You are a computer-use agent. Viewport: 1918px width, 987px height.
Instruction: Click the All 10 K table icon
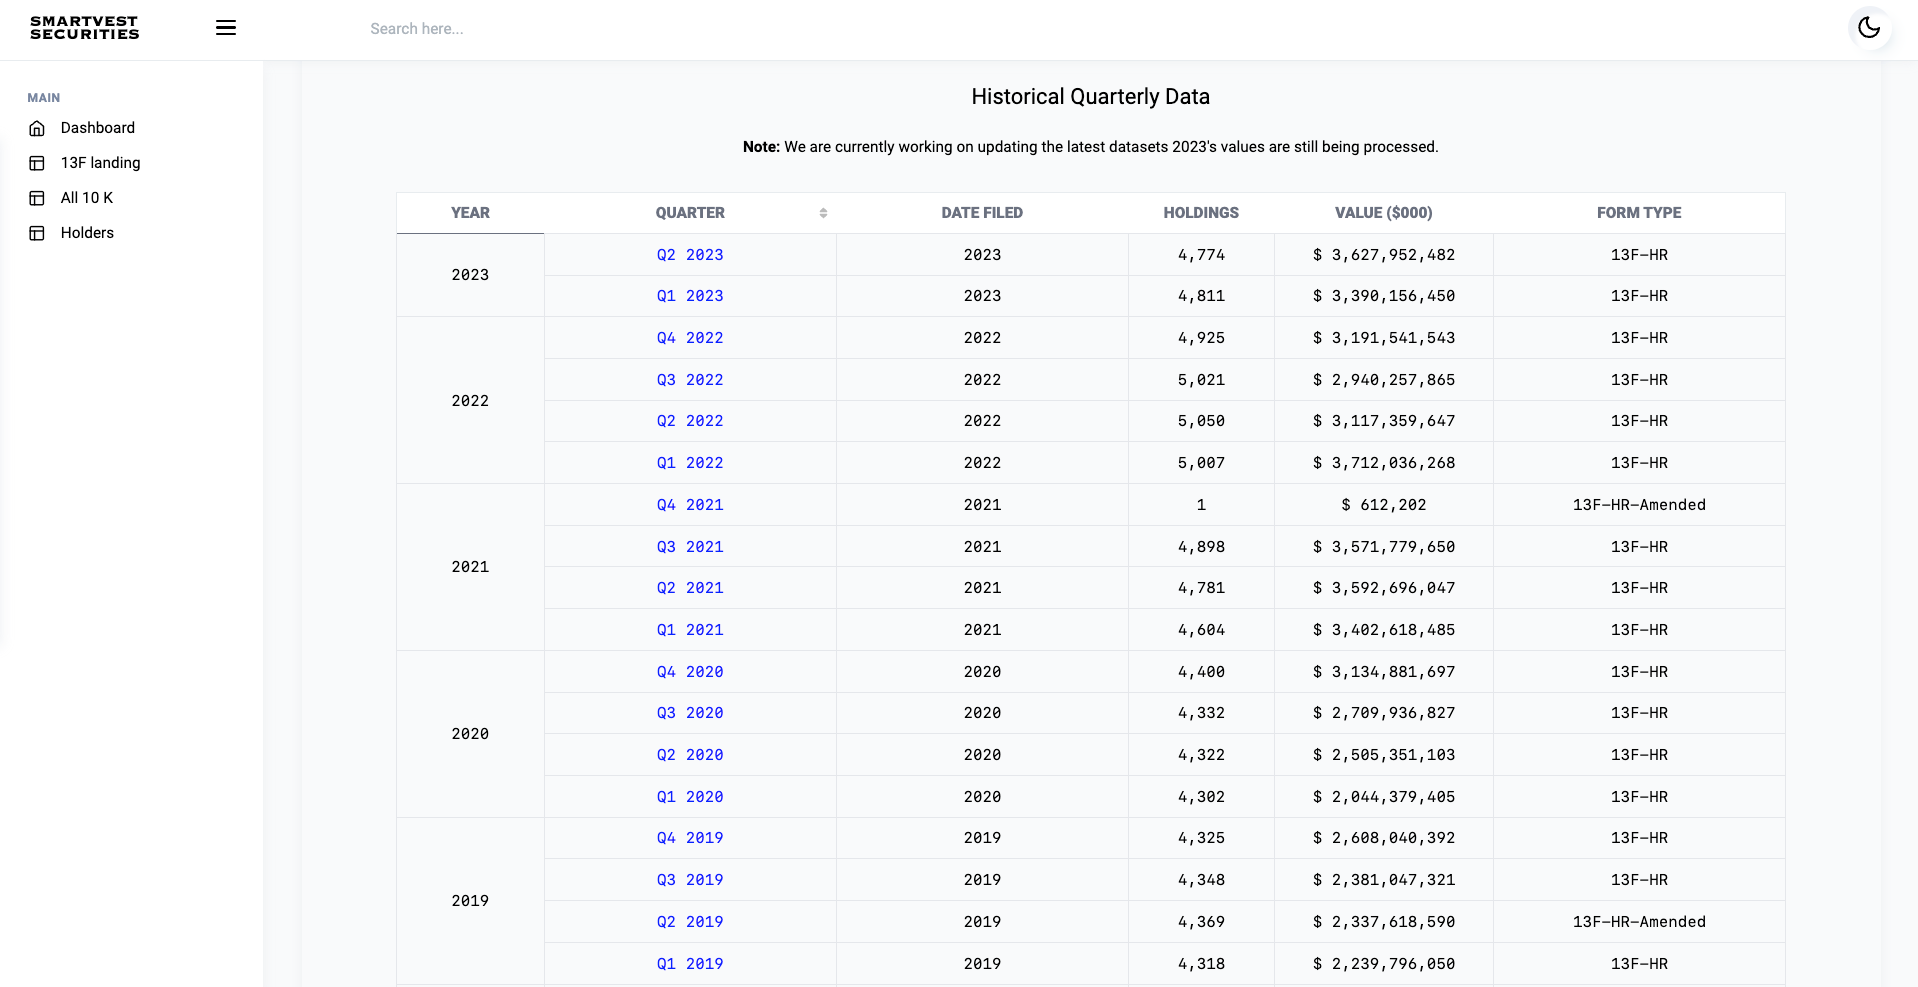(37, 198)
